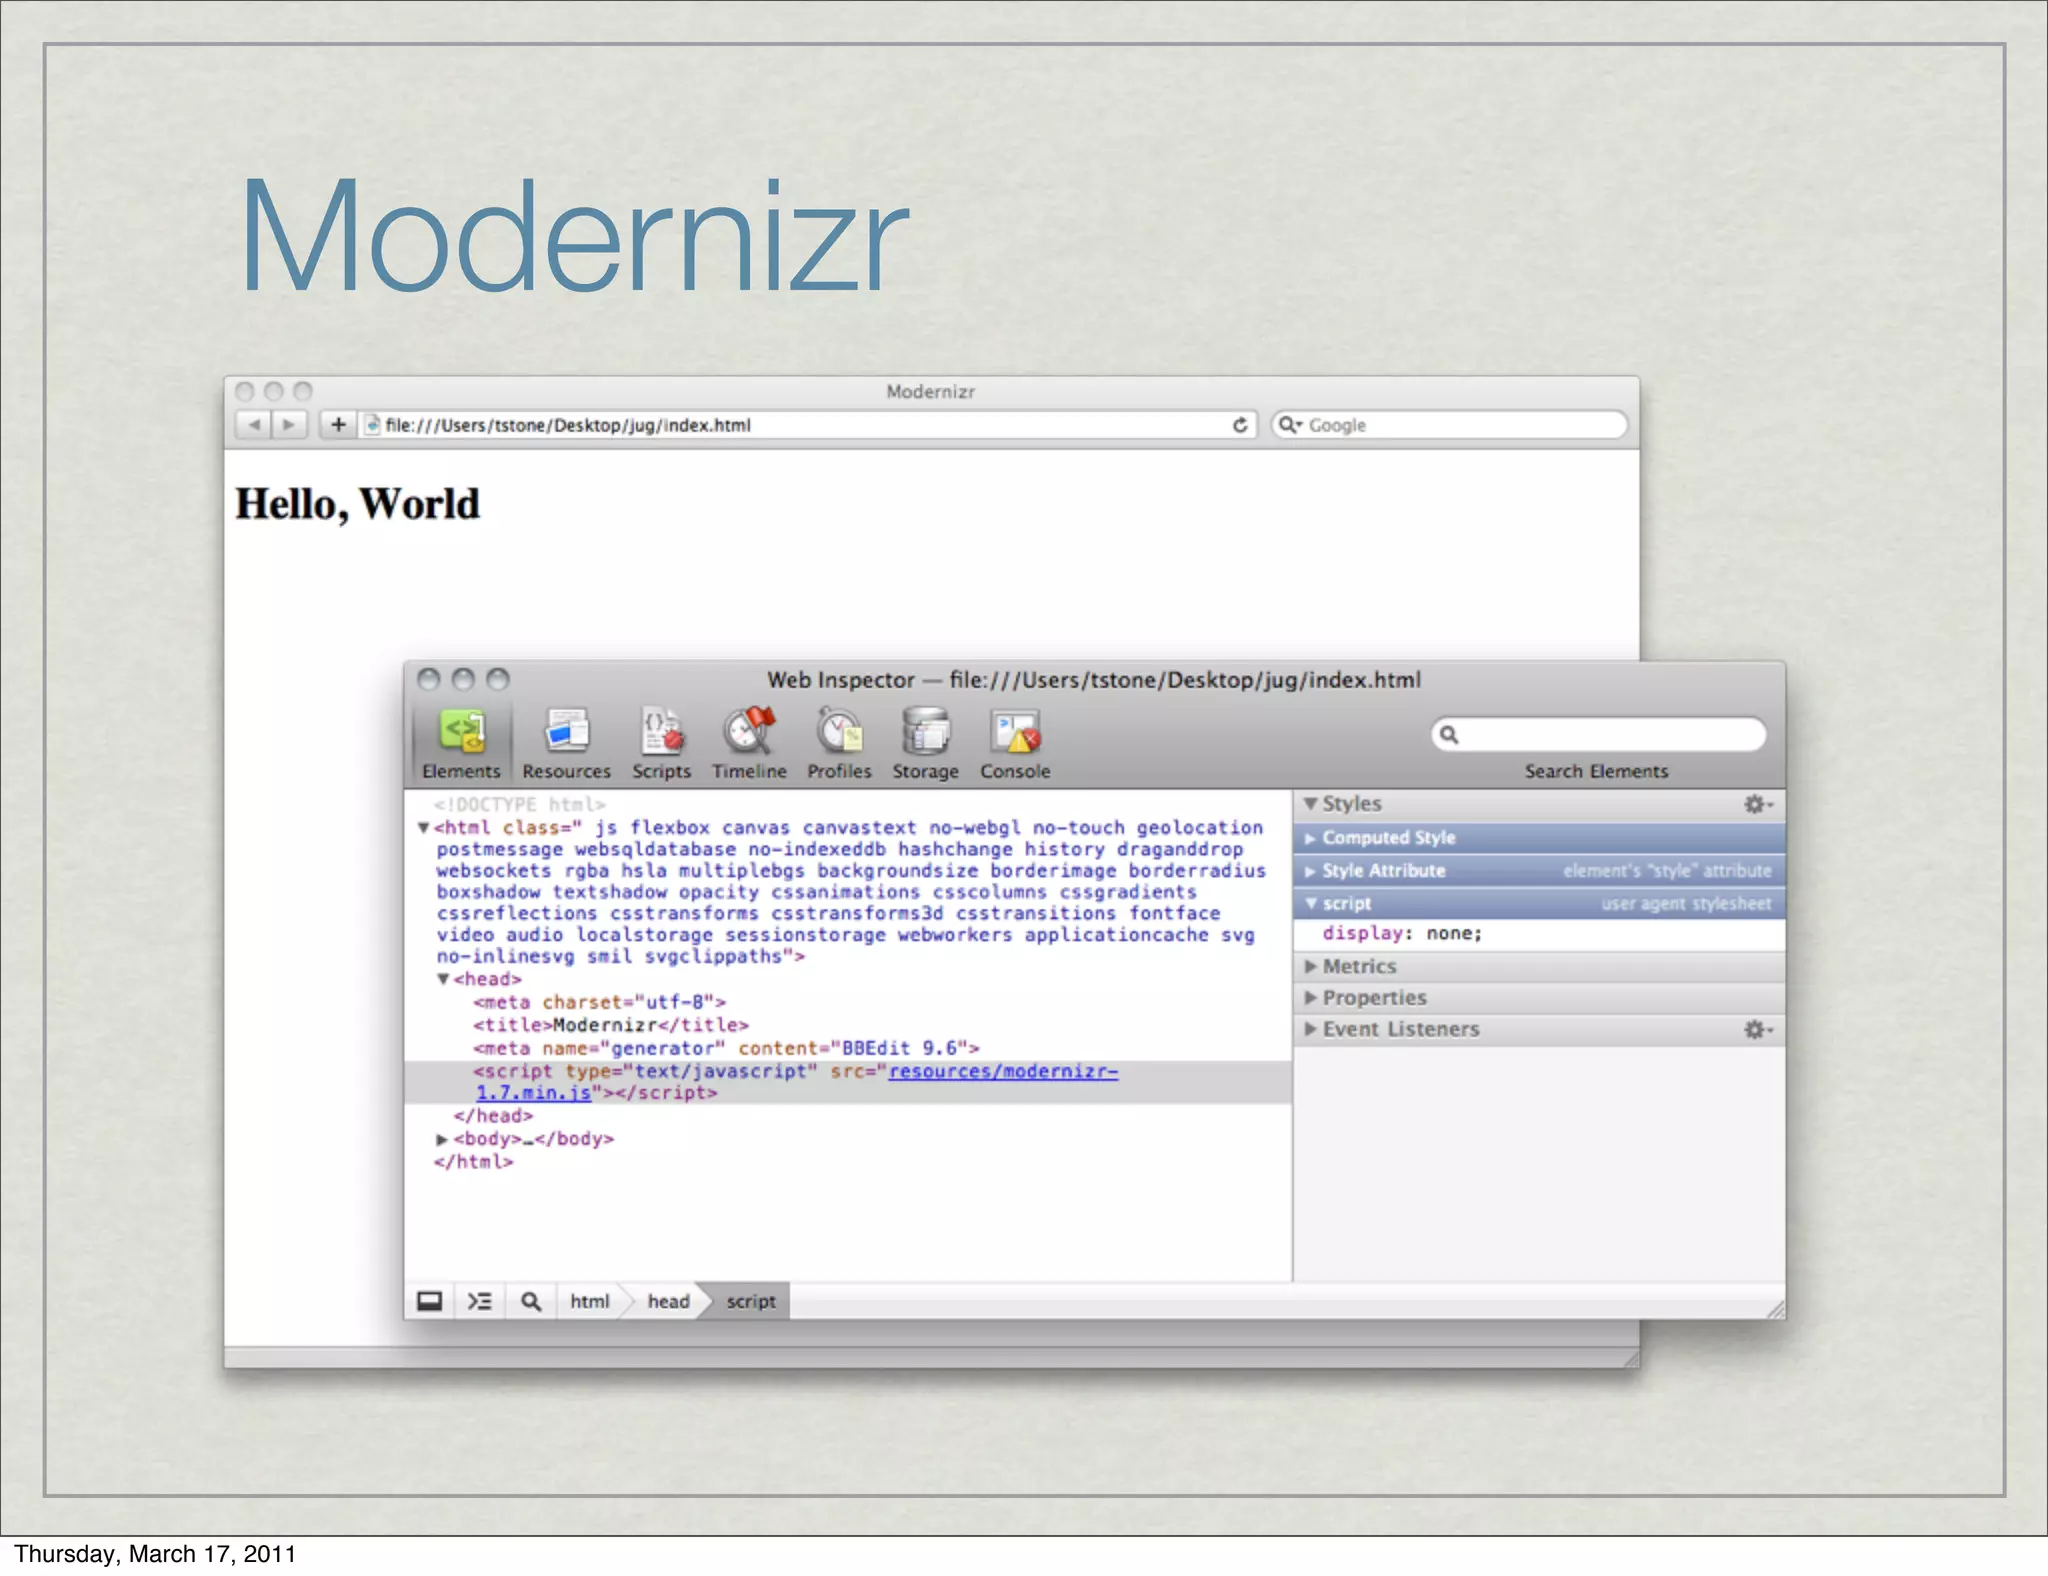Open the Storage panel
The height and width of the screenshot is (1576, 2048).
click(925, 743)
